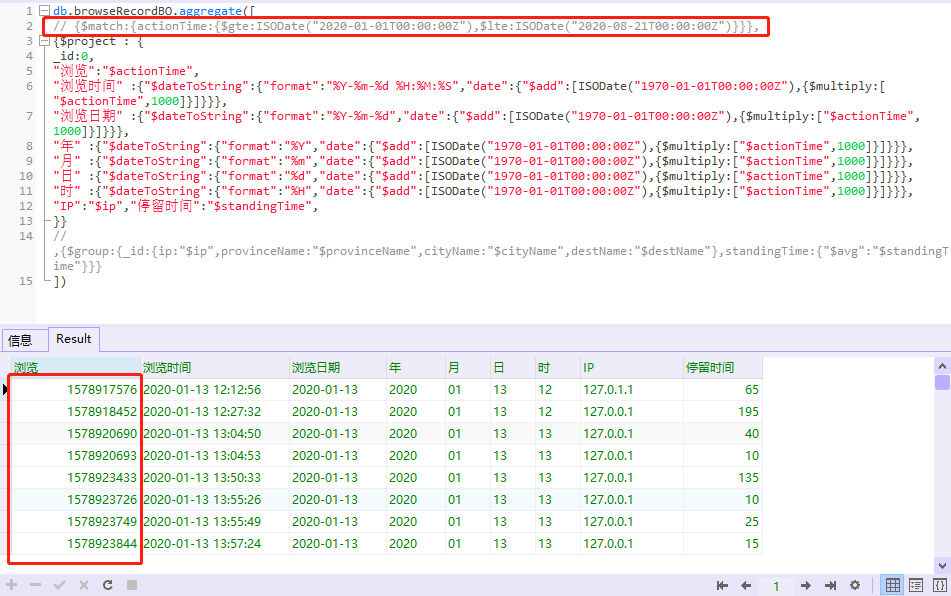This screenshot has width=951, height=596.
Task: Click the add record plus icon
Action: (12, 585)
